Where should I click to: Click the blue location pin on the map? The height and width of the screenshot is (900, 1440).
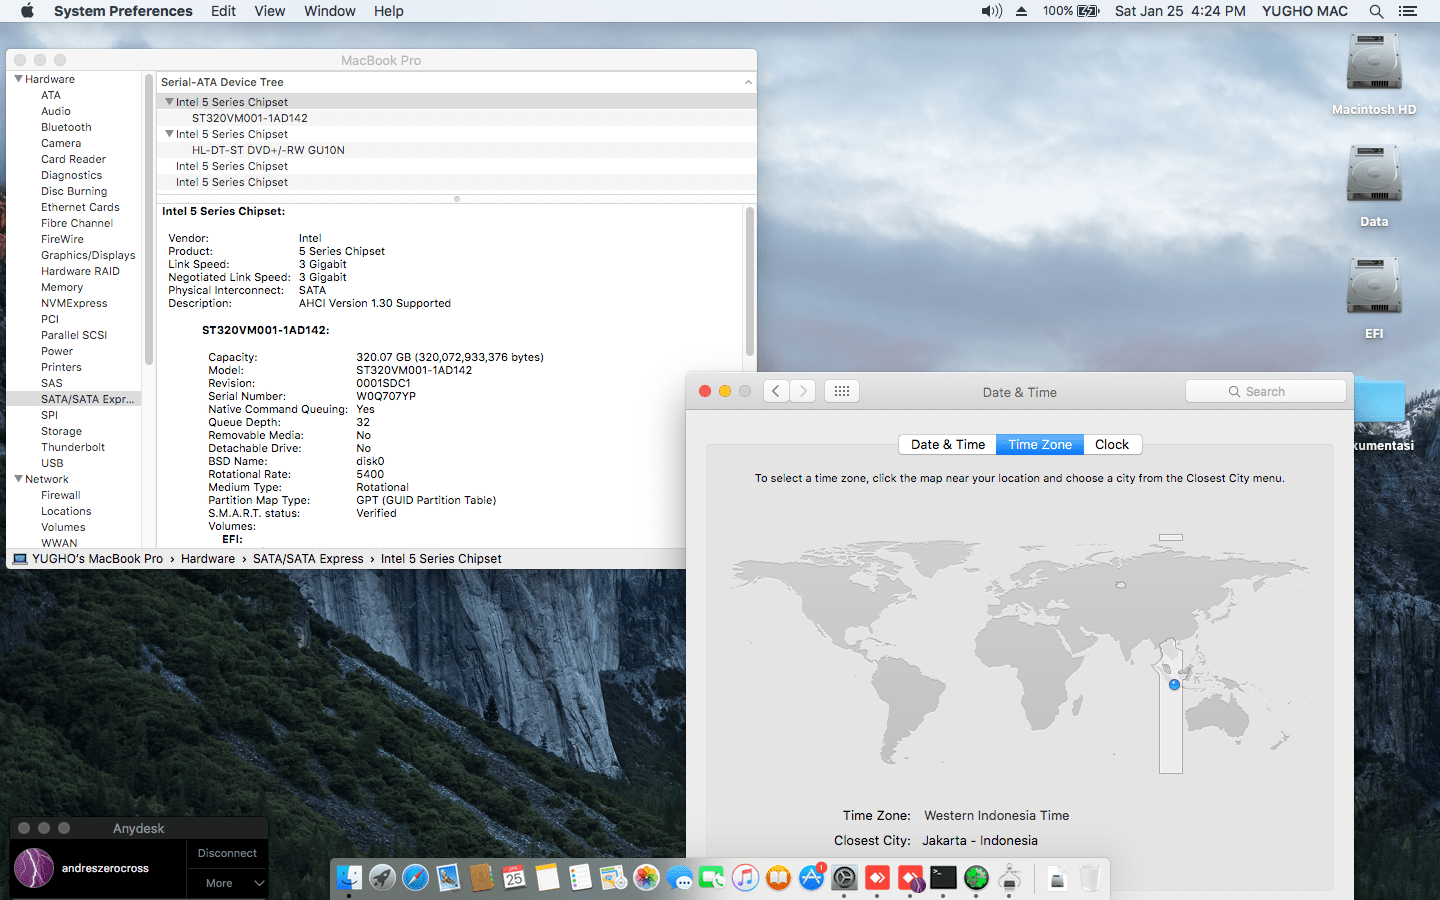1174,684
